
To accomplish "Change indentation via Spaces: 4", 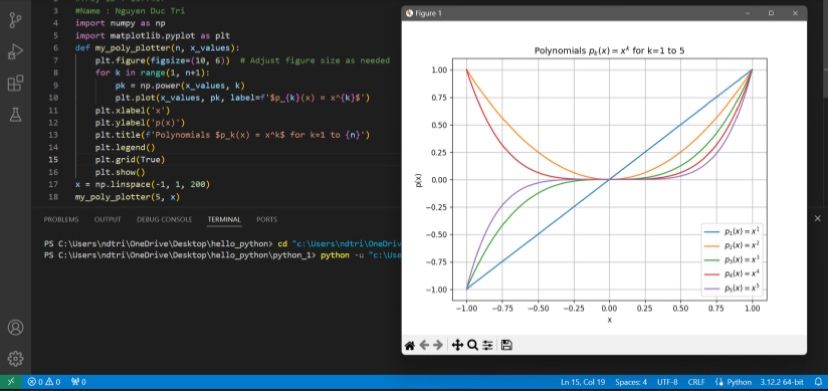I will point(631,381).
